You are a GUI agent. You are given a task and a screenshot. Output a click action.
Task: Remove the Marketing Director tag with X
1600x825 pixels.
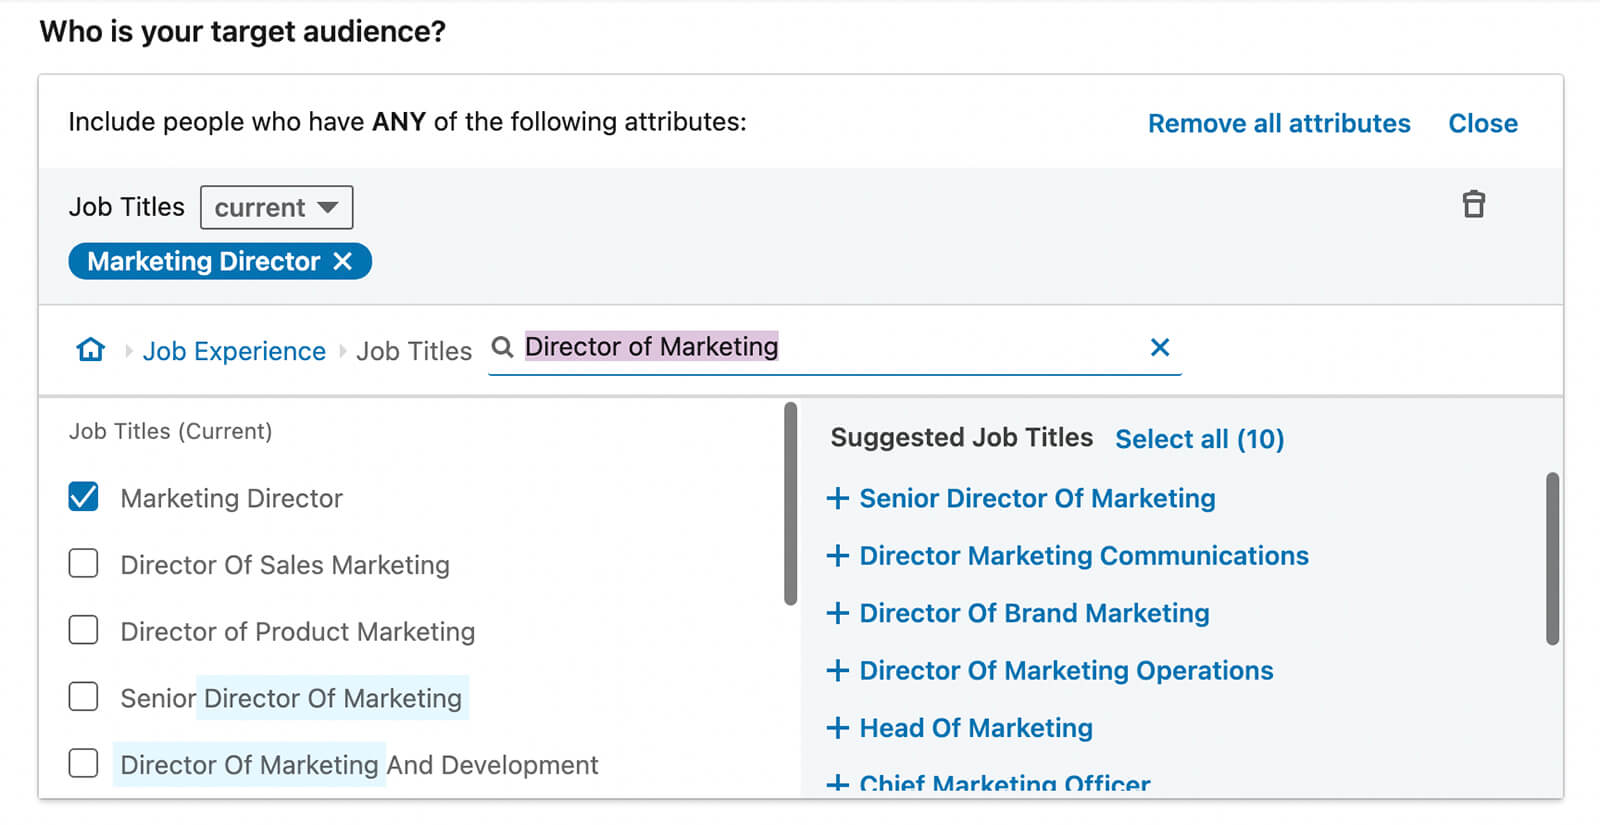[x=343, y=261]
